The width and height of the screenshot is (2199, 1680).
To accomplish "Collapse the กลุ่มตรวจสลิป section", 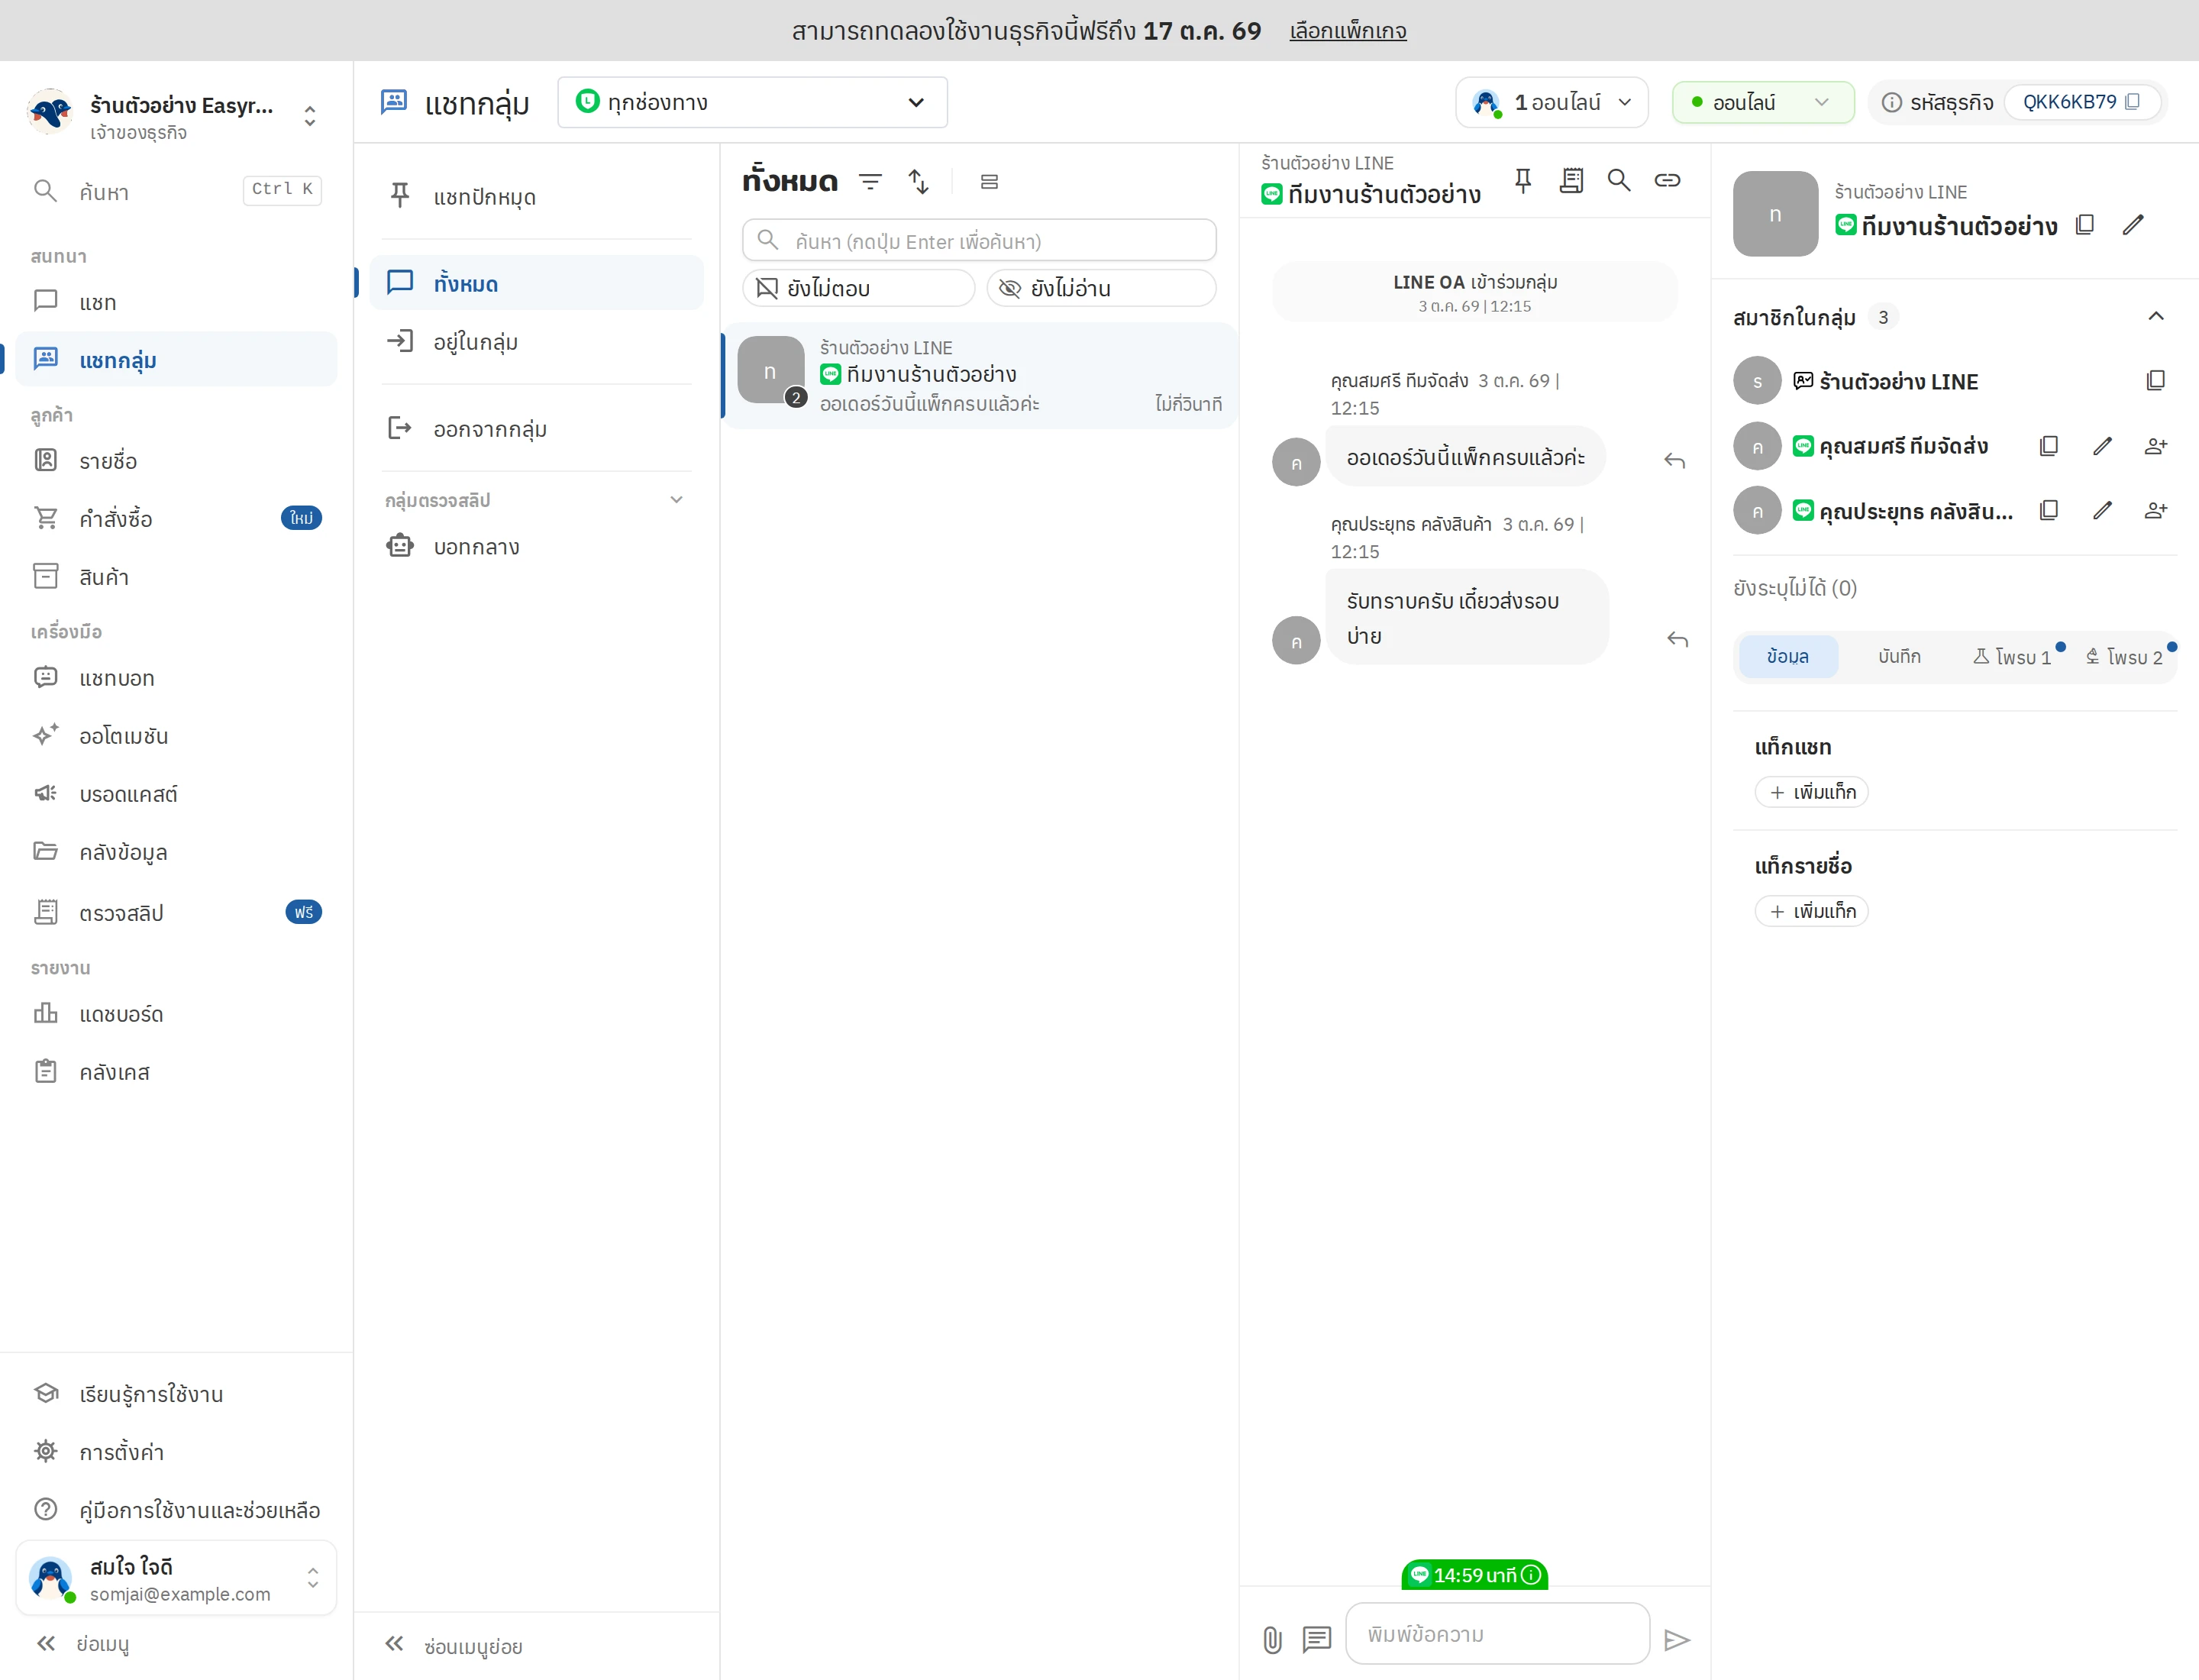I will 676,500.
